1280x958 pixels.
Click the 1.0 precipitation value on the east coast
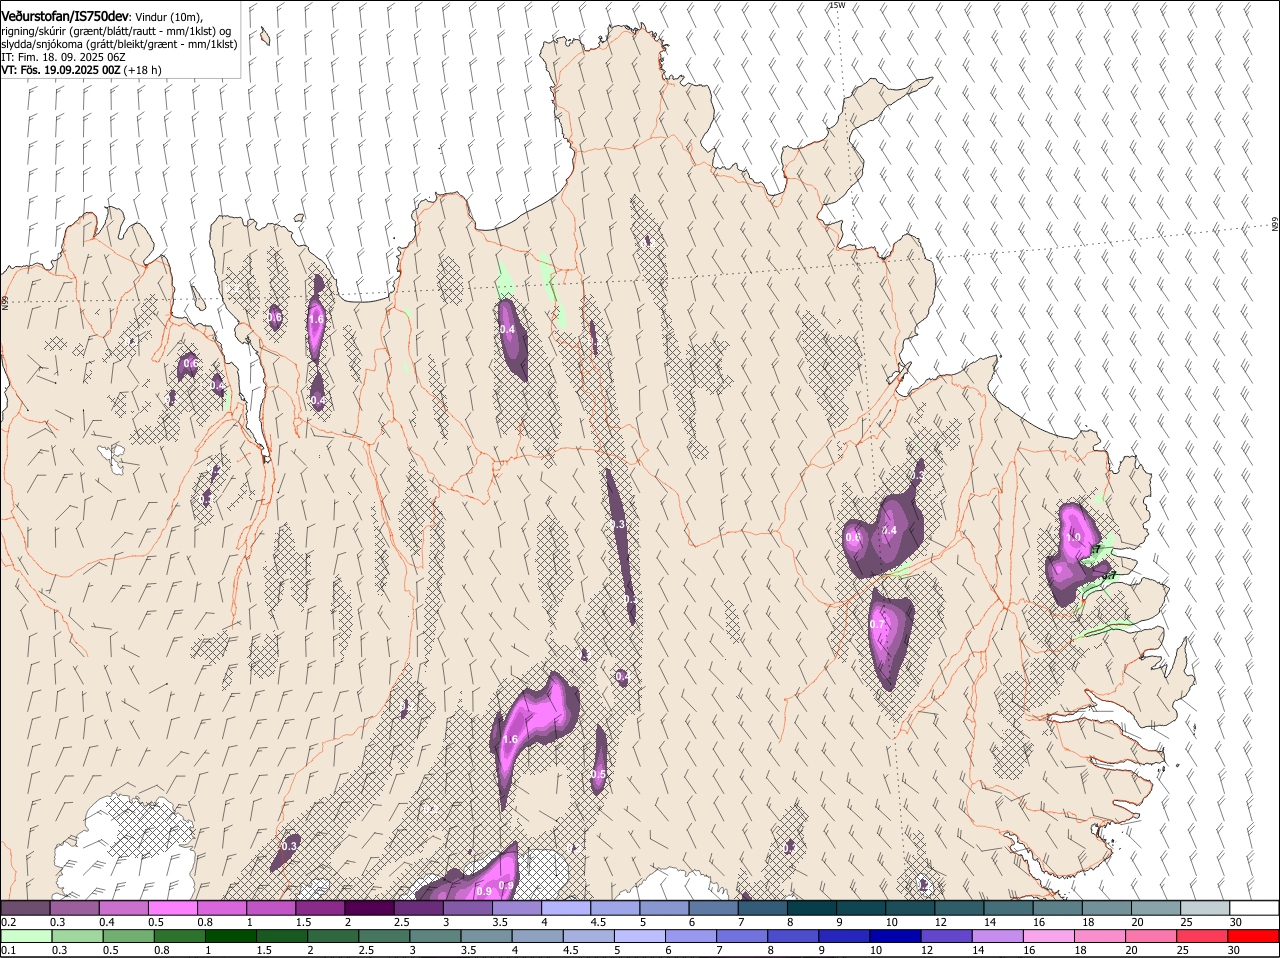[x=1074, y=537]
